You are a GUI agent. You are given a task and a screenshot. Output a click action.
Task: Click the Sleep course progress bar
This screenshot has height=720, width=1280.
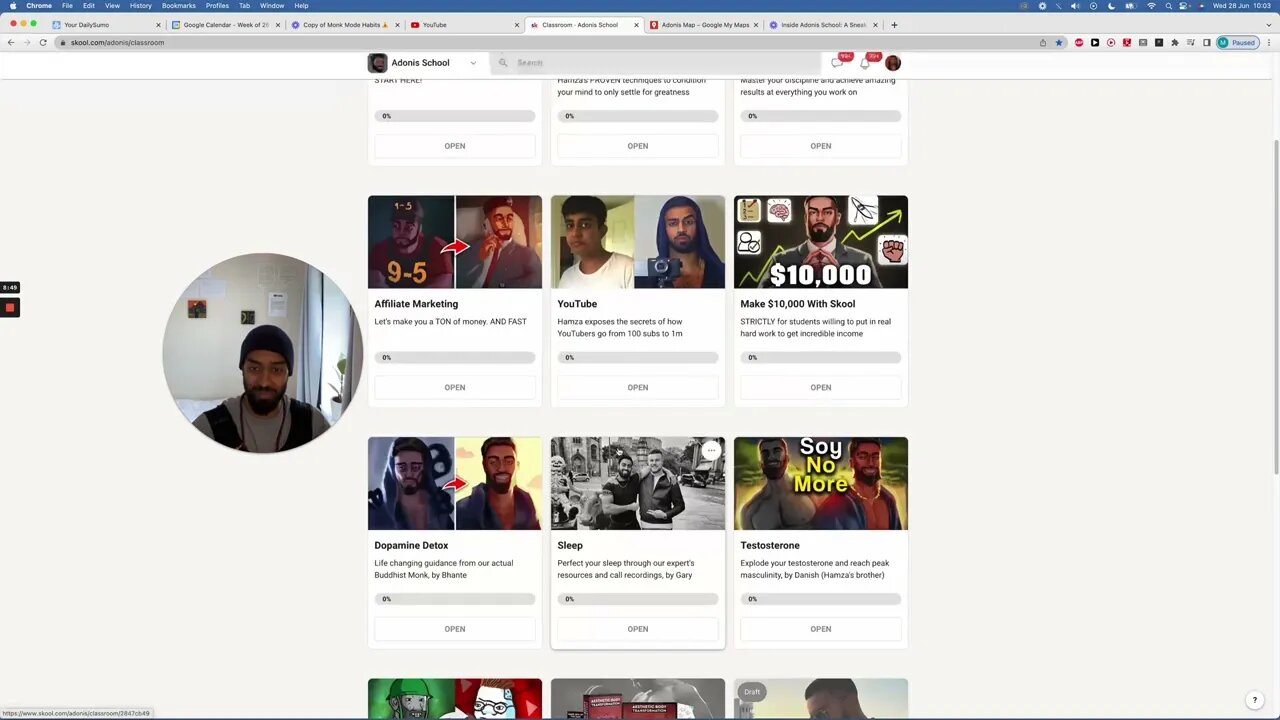pos(638,599)
